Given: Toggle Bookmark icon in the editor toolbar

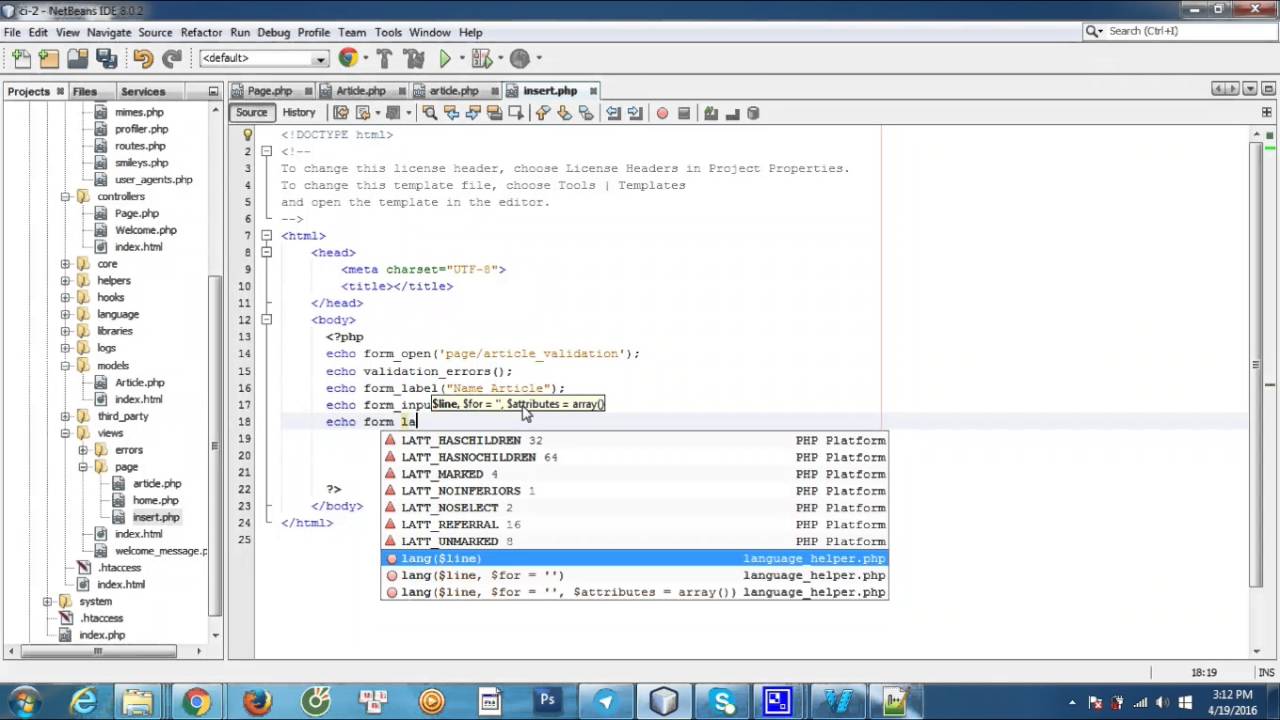Looking at the screenshot, I should pos(586,113).
